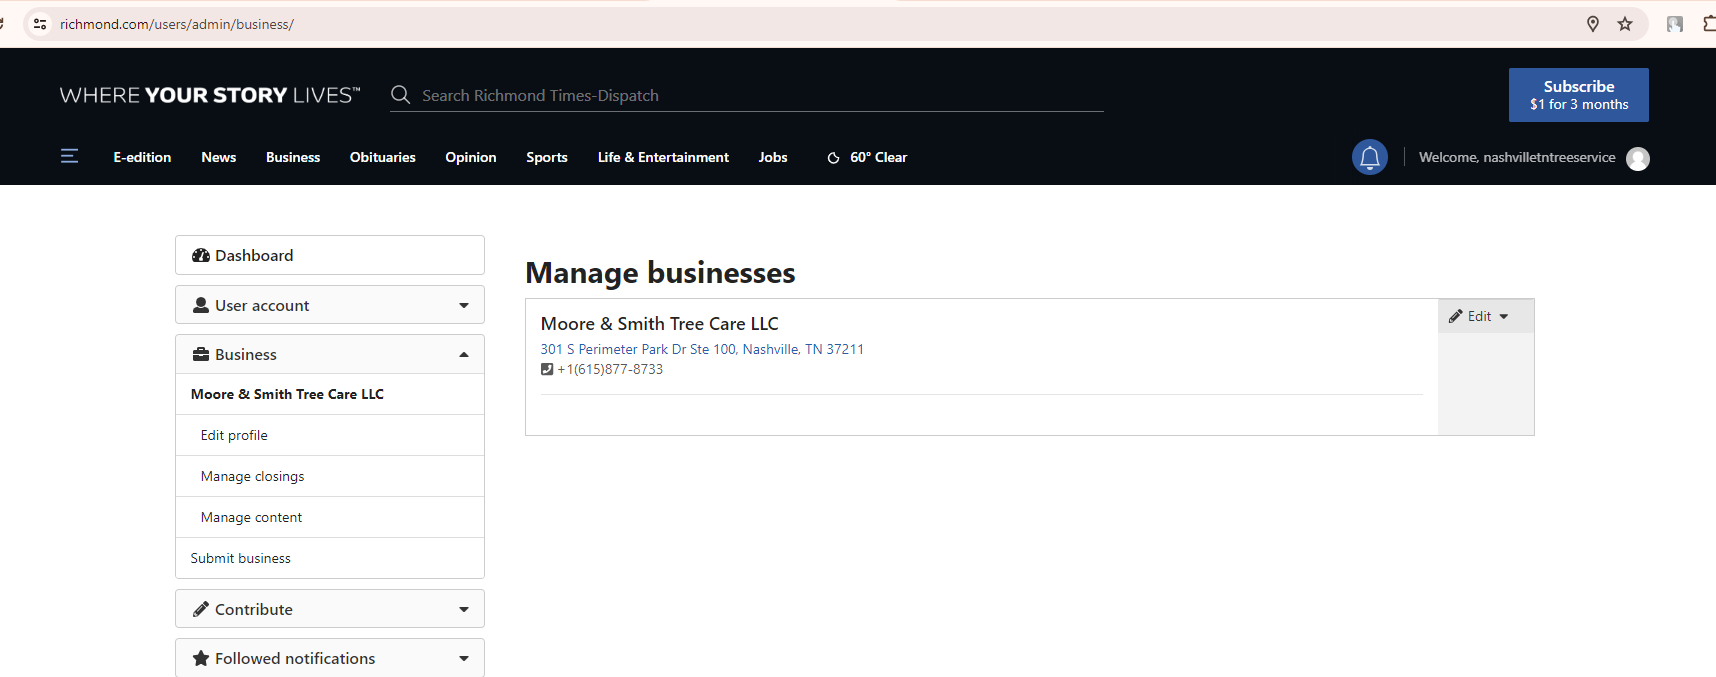Click the Search Richmond Times-Dispatch field
This screenshot has height=677, width=1716.
click(760, 95)
